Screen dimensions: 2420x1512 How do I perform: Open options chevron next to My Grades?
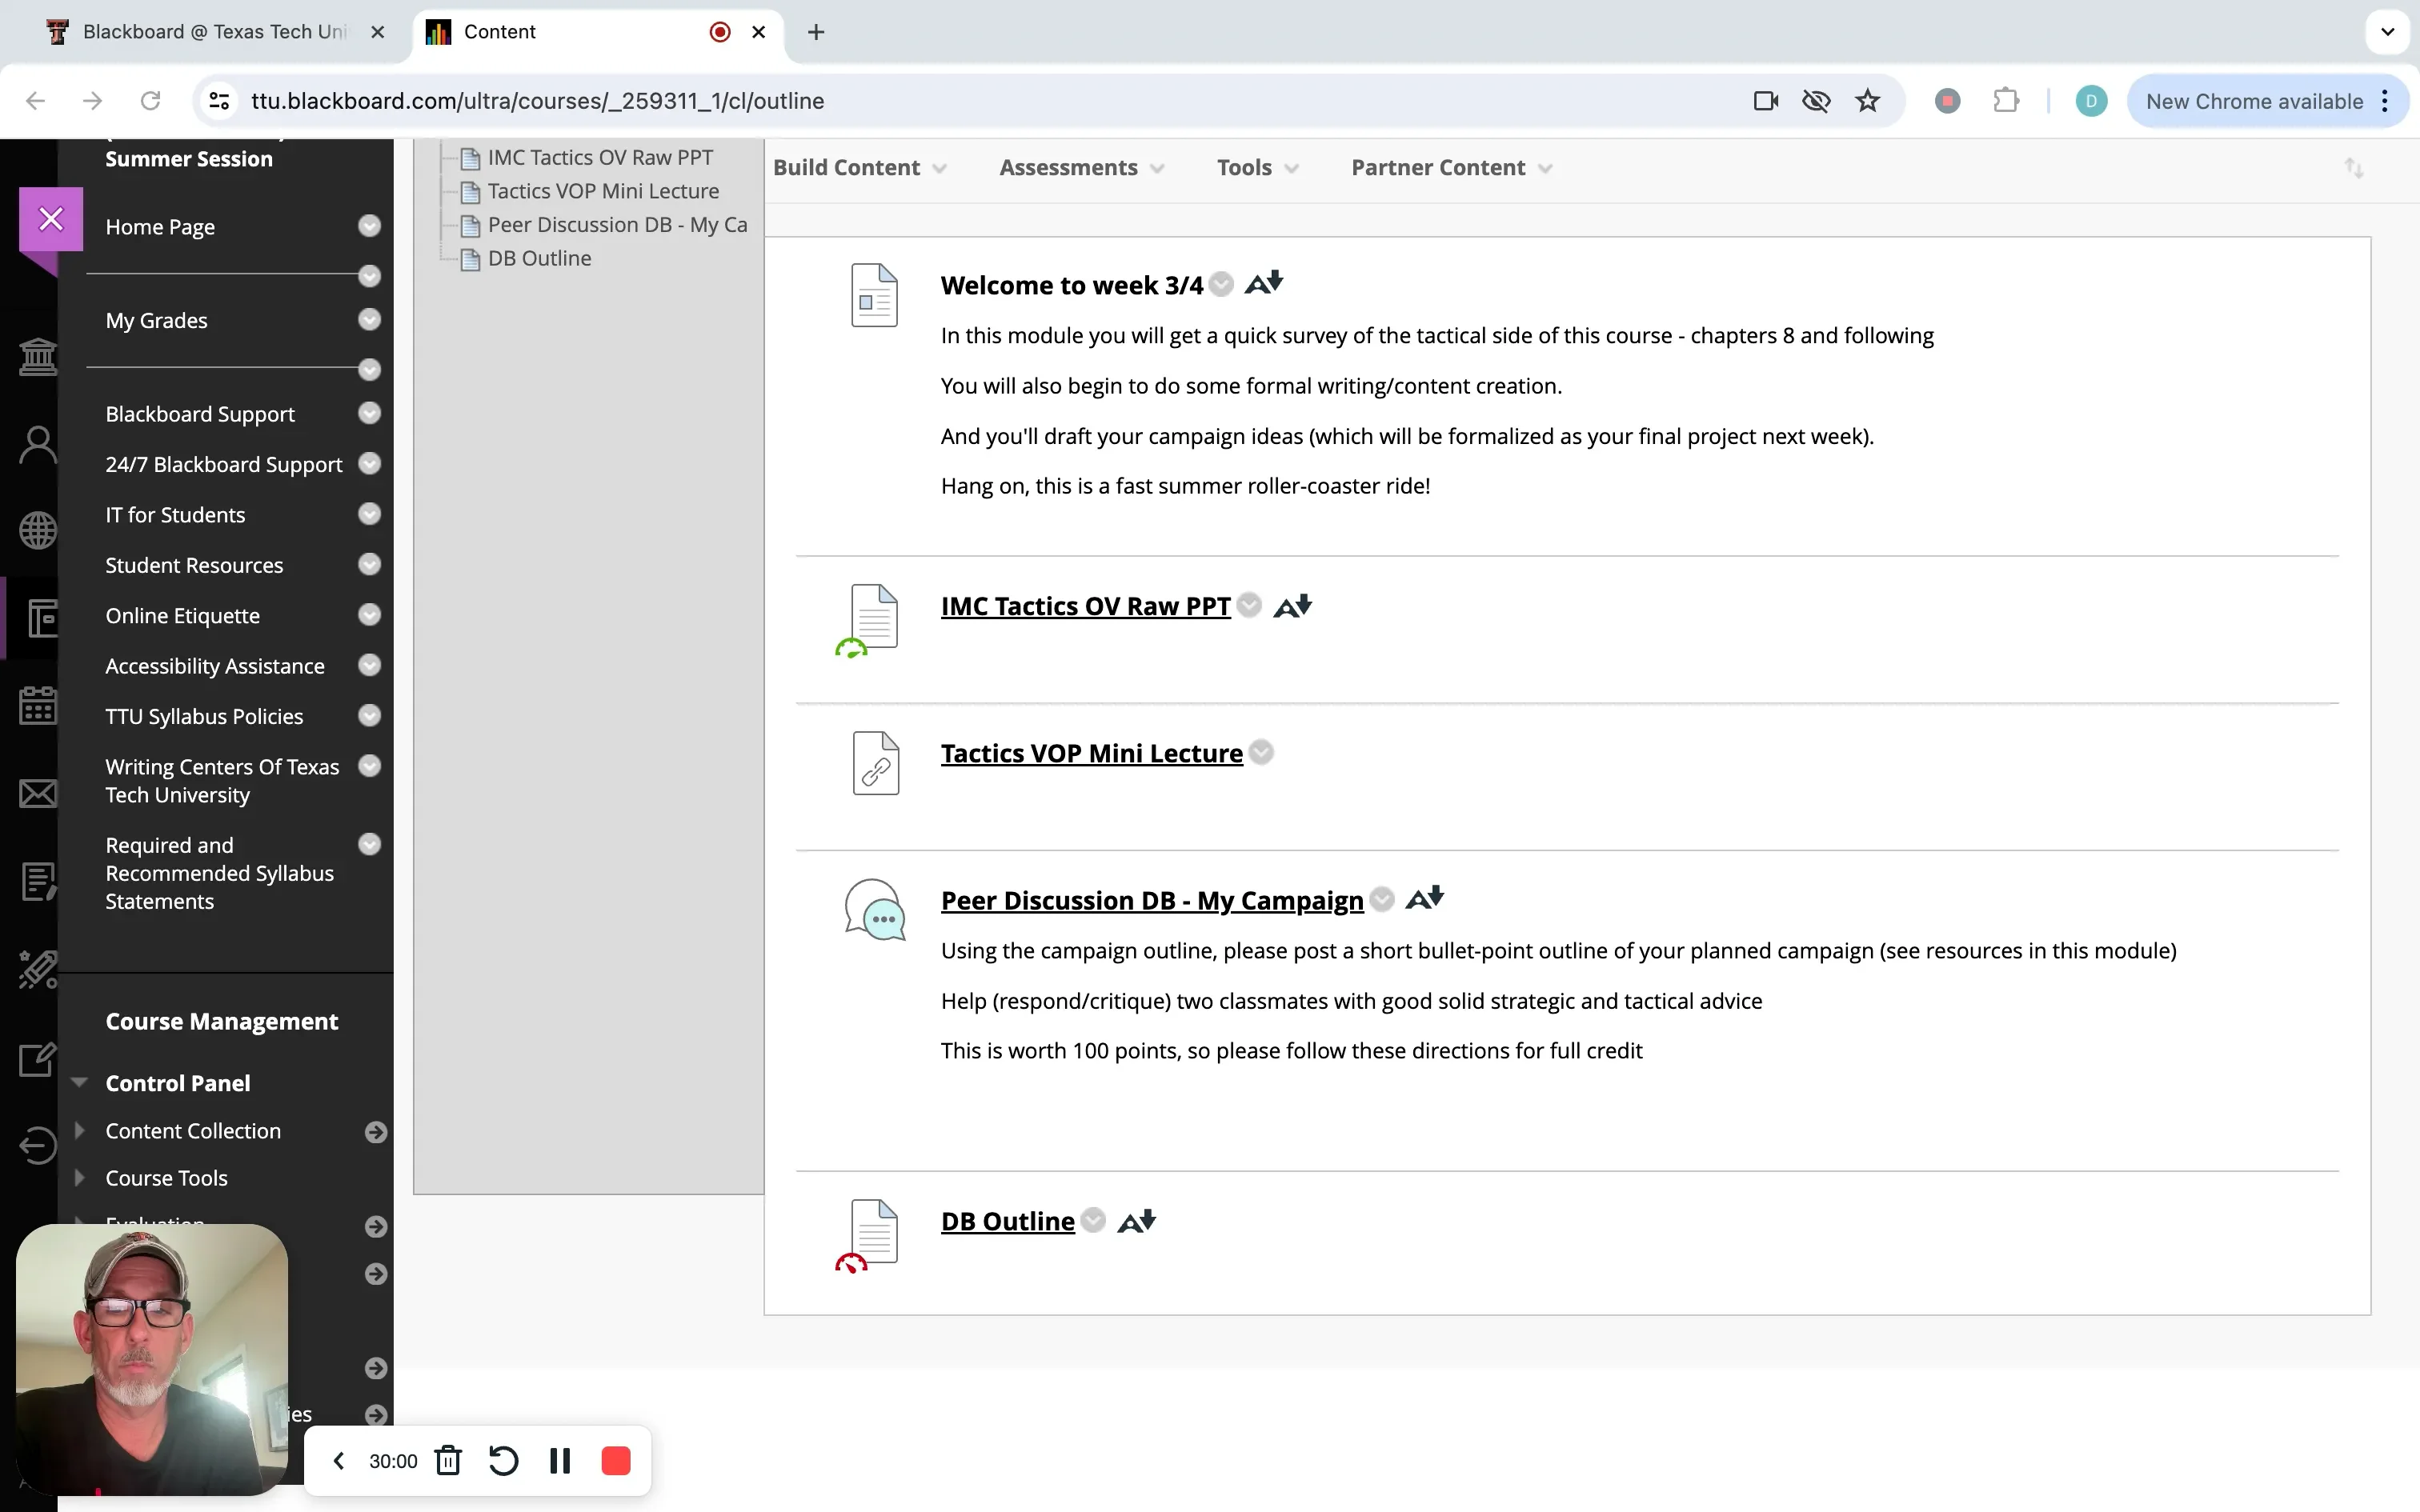[370, 319]
